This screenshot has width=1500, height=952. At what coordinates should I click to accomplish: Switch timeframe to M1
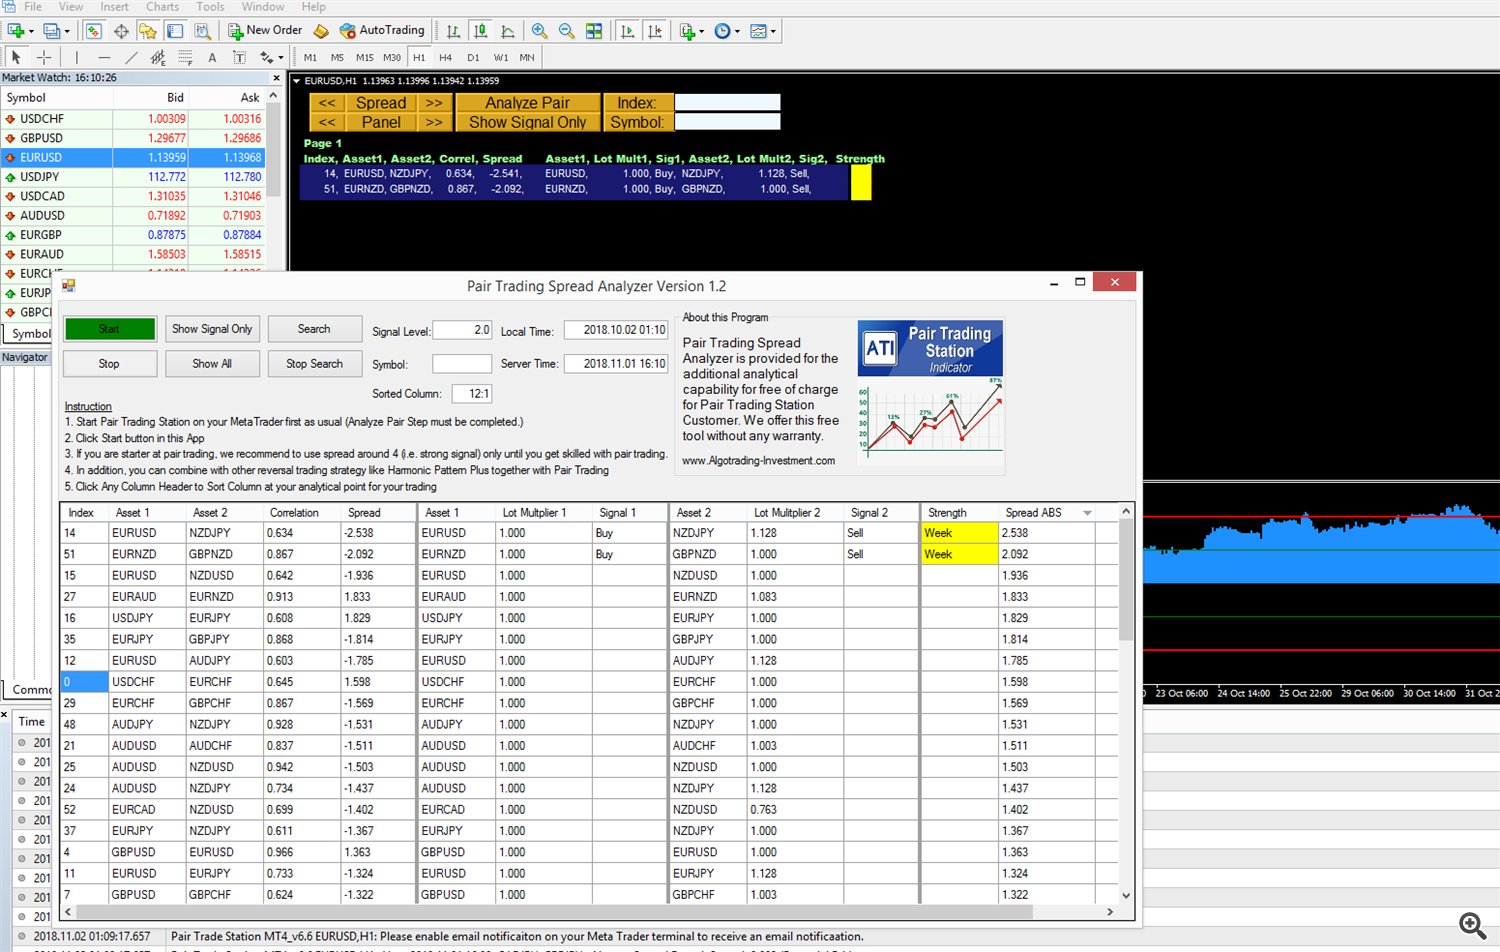[x=310, y=58]
